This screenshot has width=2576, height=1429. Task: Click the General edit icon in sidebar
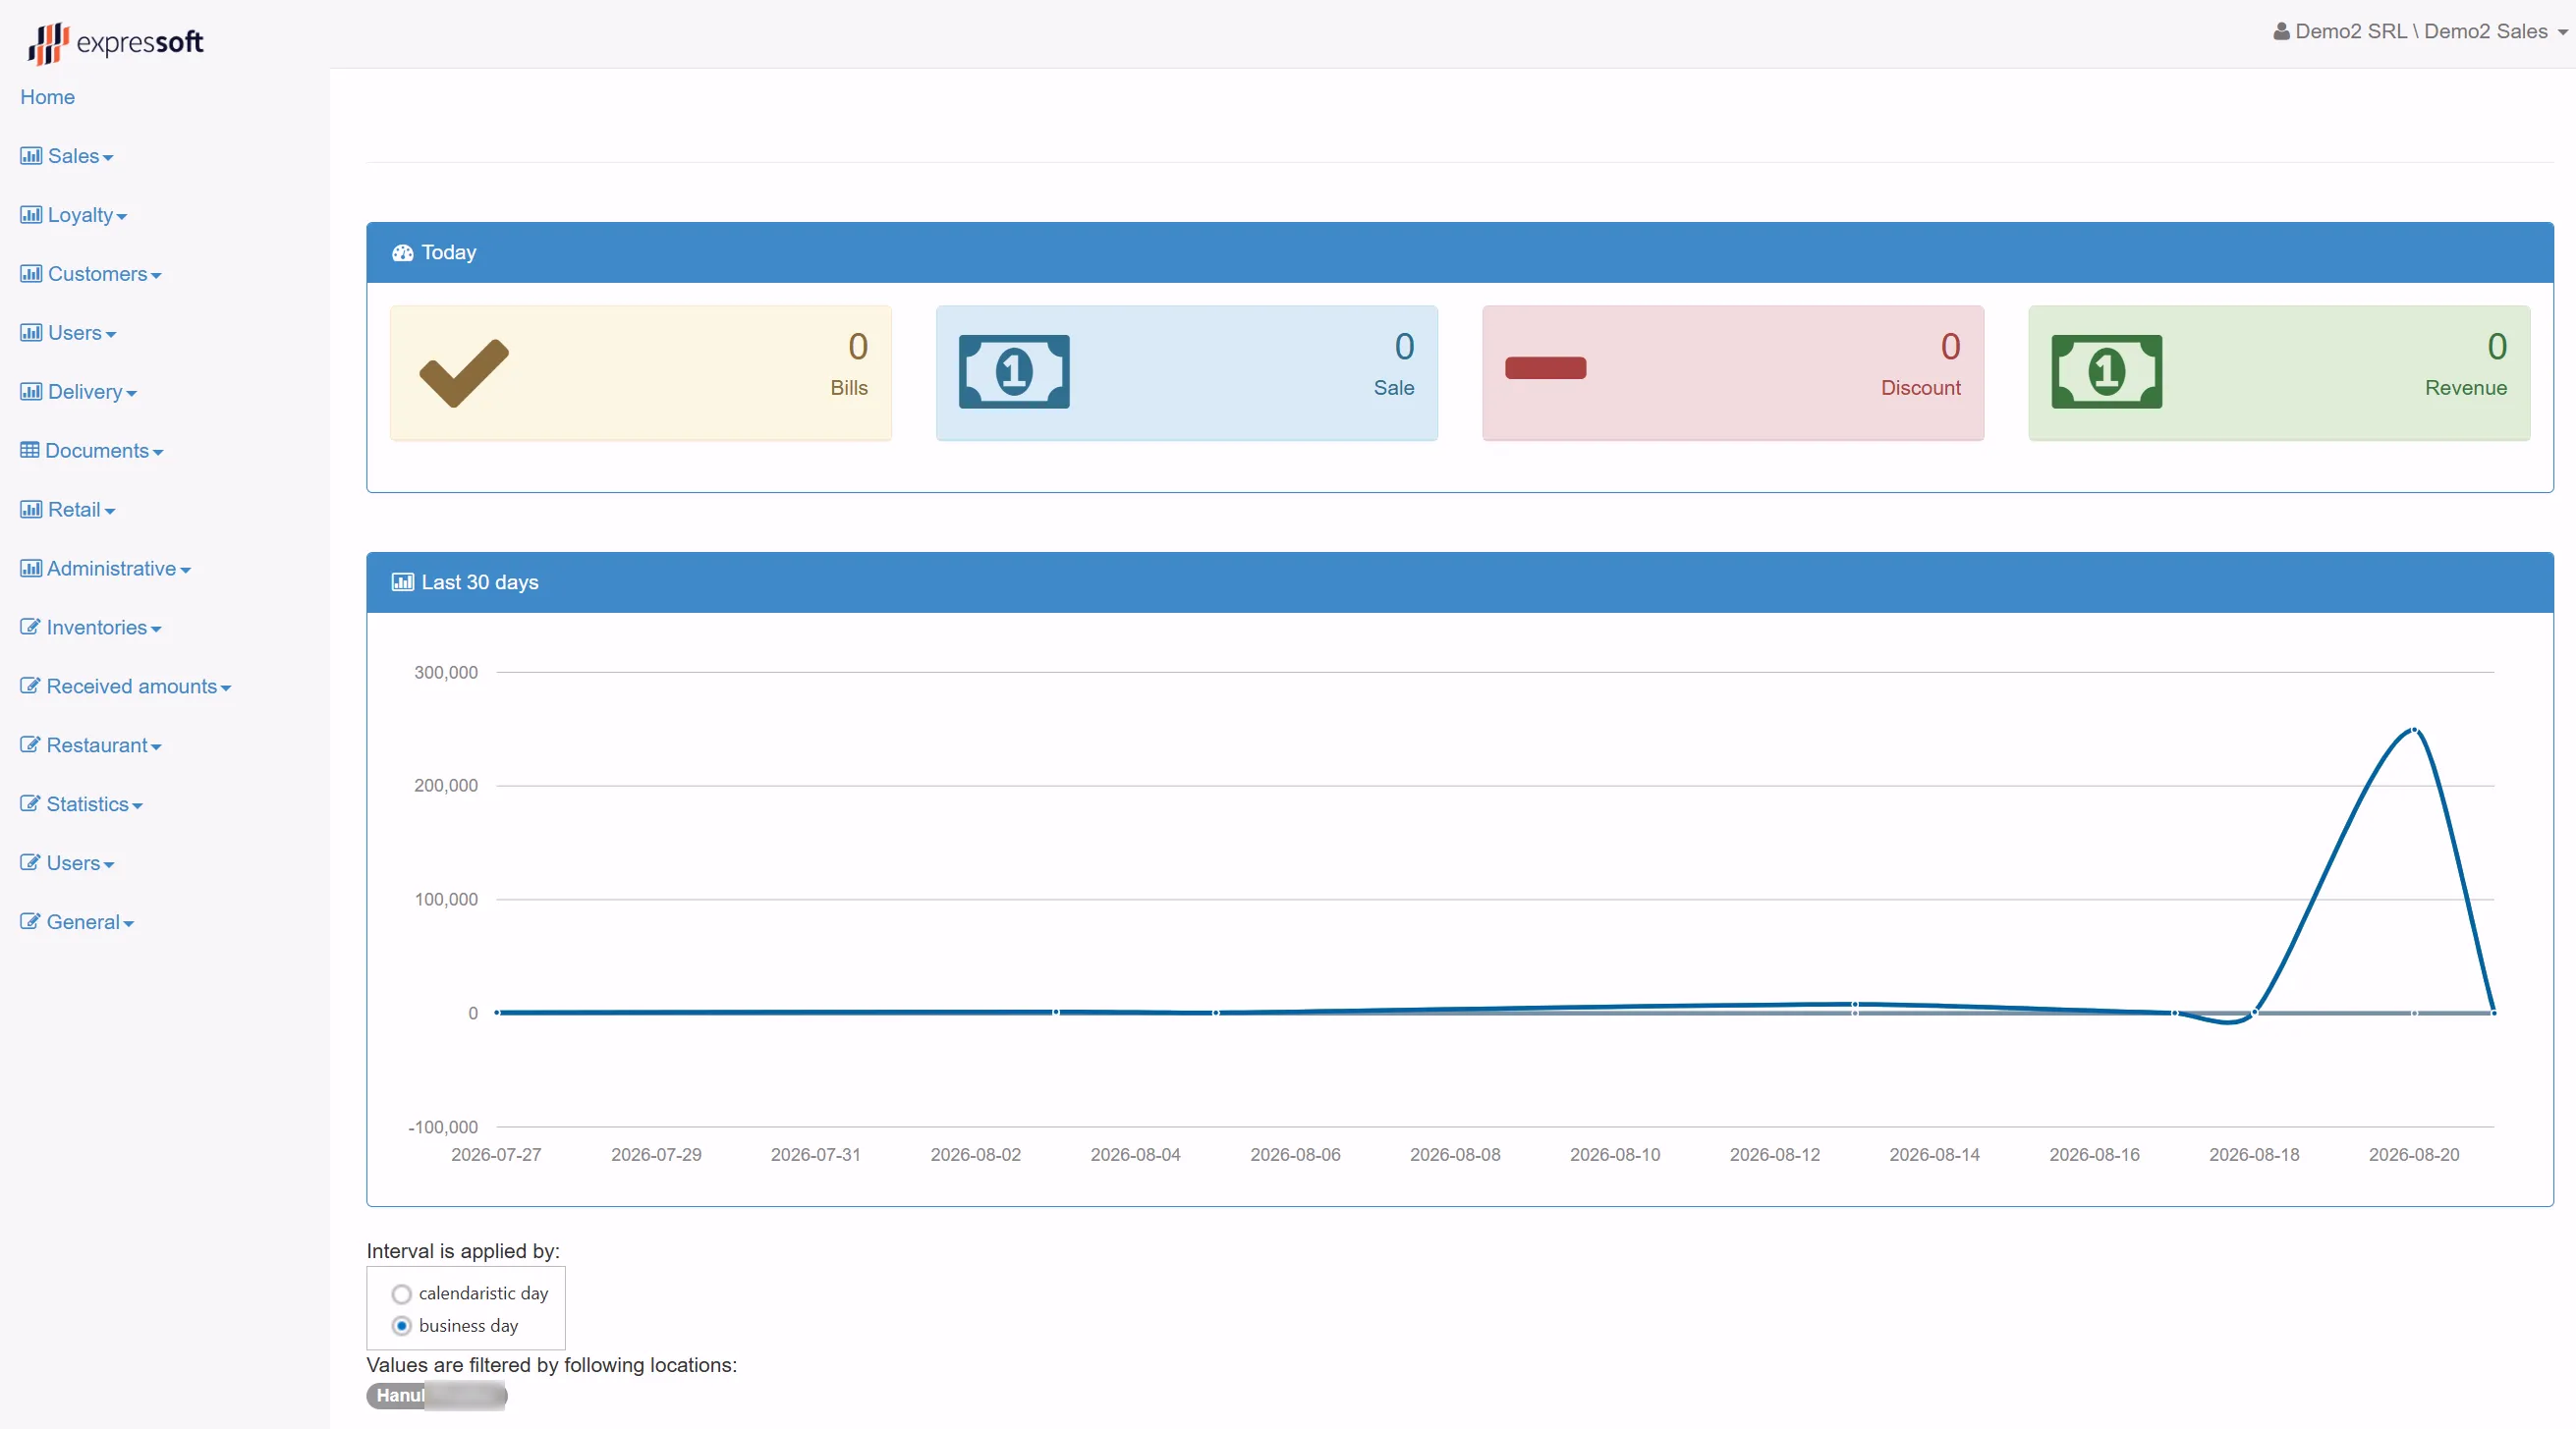coord(30,922)
